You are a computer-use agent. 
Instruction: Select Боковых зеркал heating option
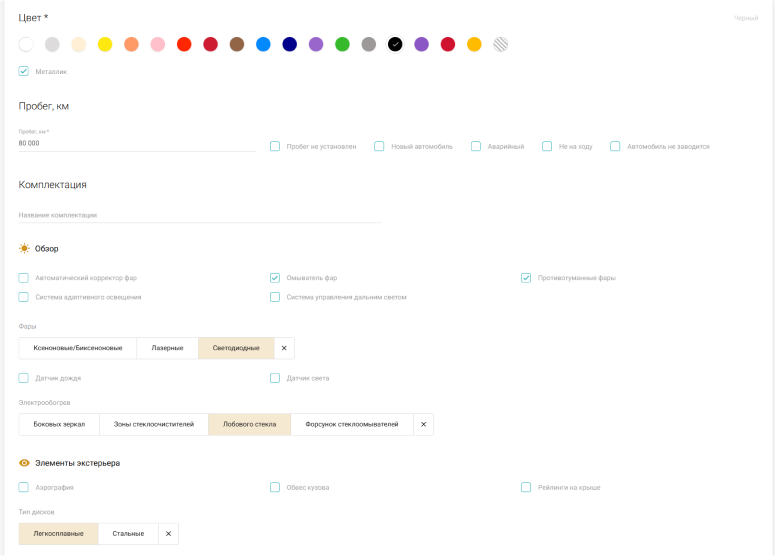[x=59, y=425]
